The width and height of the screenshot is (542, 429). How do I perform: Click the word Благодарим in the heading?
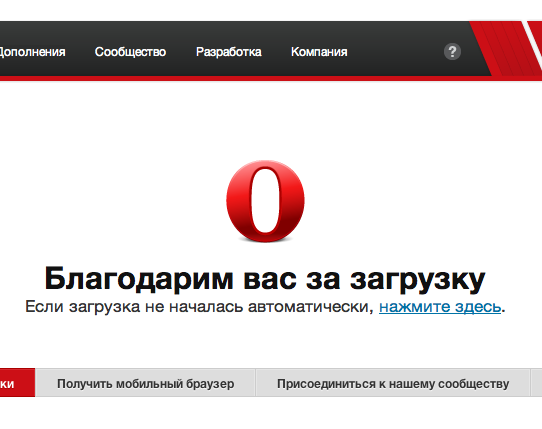pyautogui.click(x=139, y=279)
